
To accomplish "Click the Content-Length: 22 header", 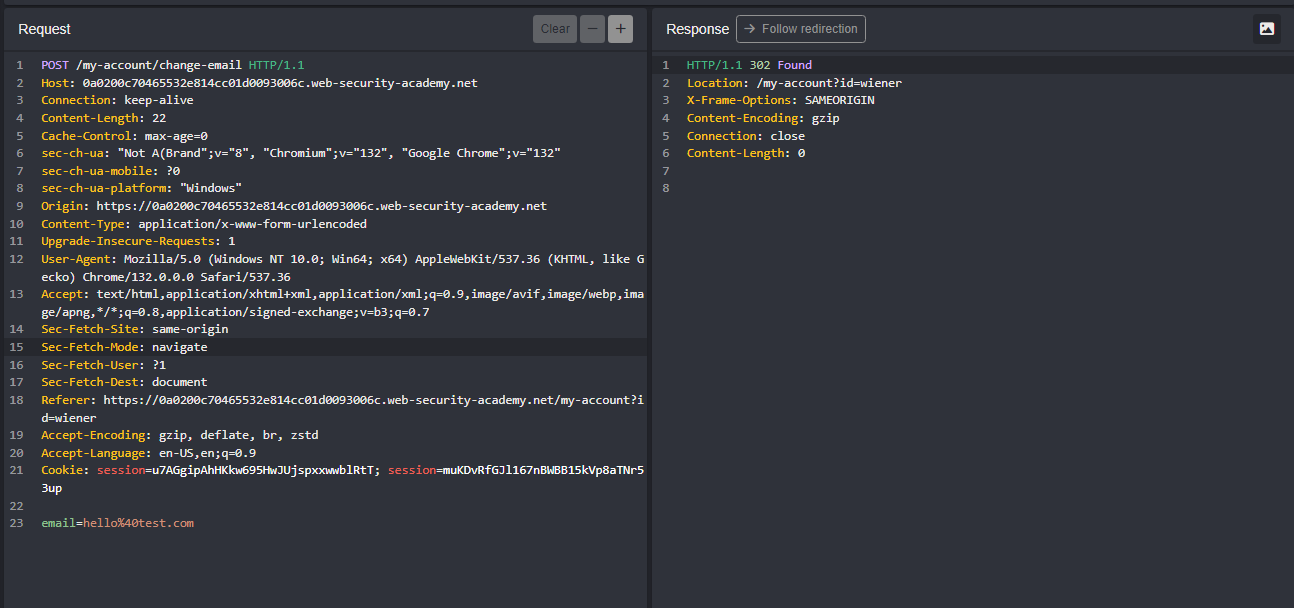I will [103, 118].
